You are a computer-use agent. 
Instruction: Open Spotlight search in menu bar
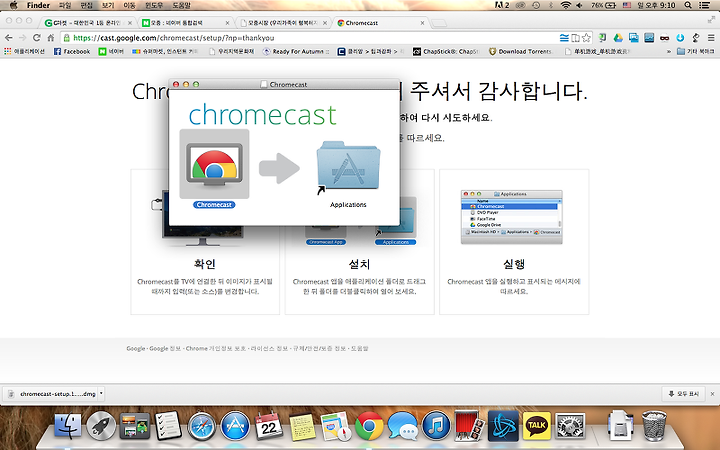pos(687,5)
